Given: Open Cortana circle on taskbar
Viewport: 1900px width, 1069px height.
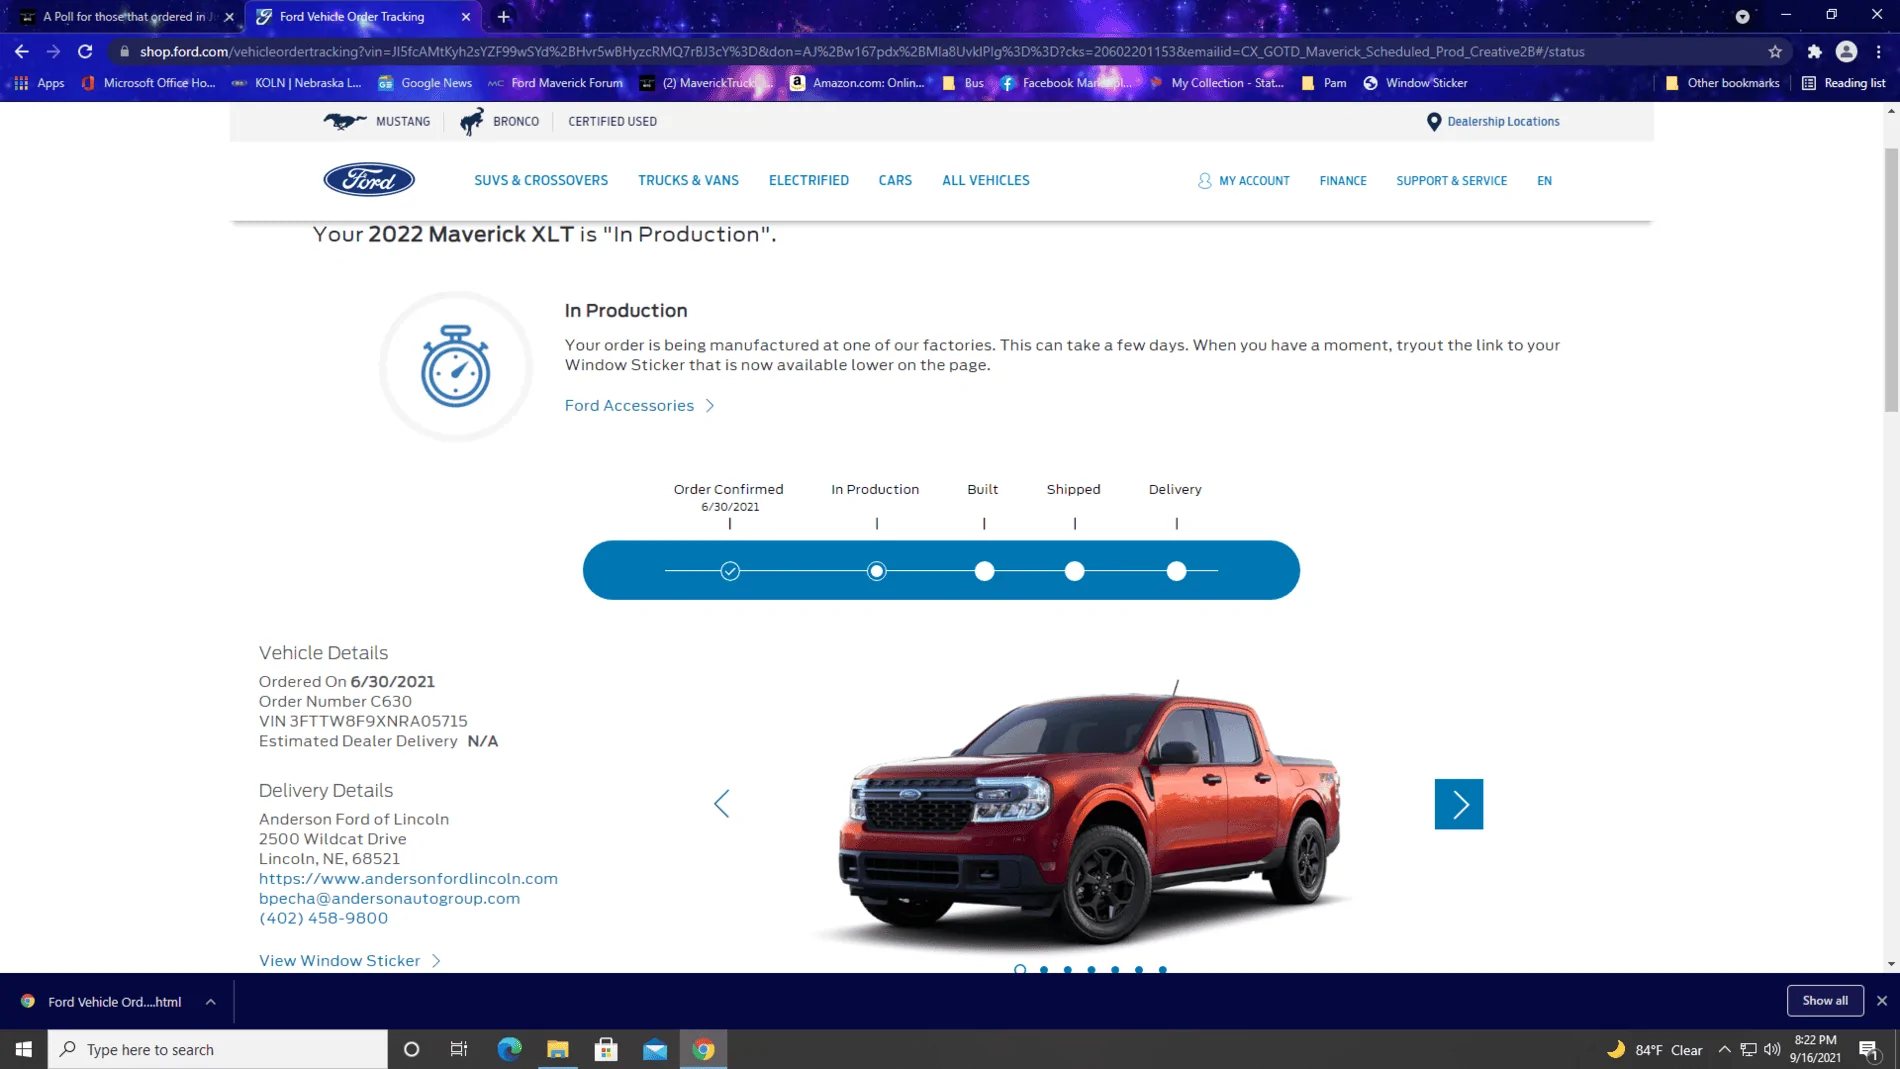Looking at the screenshot, I should click(x=411, y=1049).
